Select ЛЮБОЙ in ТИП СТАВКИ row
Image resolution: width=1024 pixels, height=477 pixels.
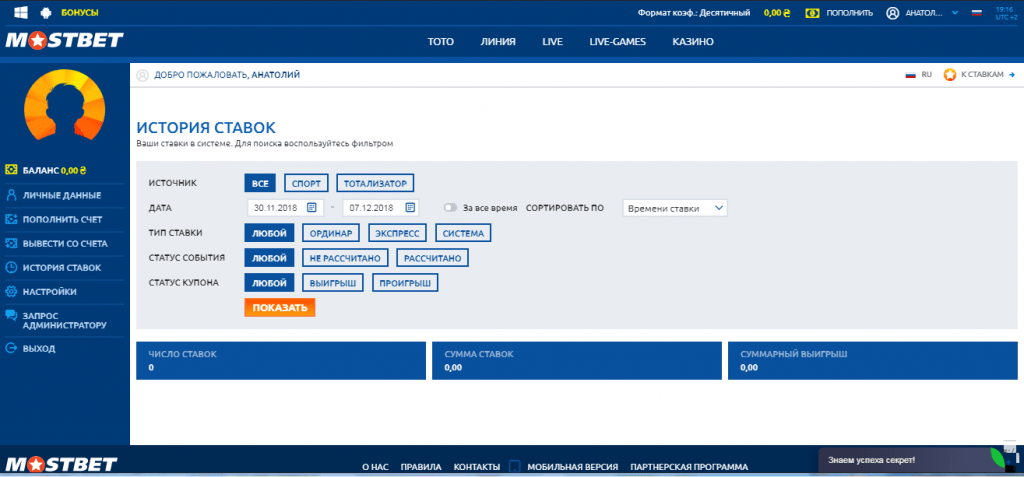(269, 233)
